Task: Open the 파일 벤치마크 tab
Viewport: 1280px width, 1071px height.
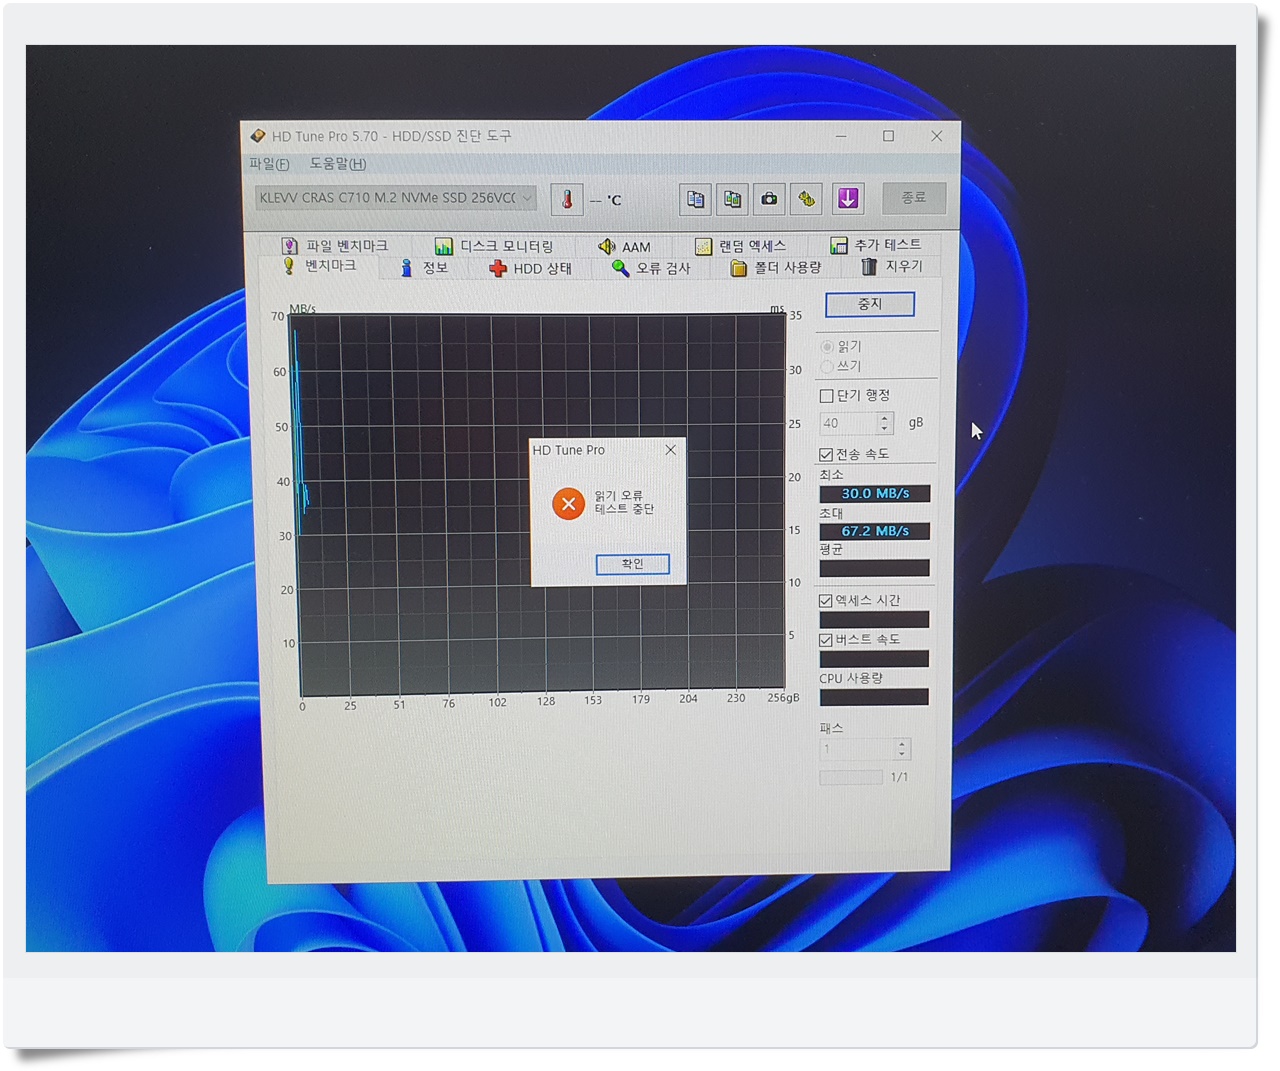Action: click(335, 246)
